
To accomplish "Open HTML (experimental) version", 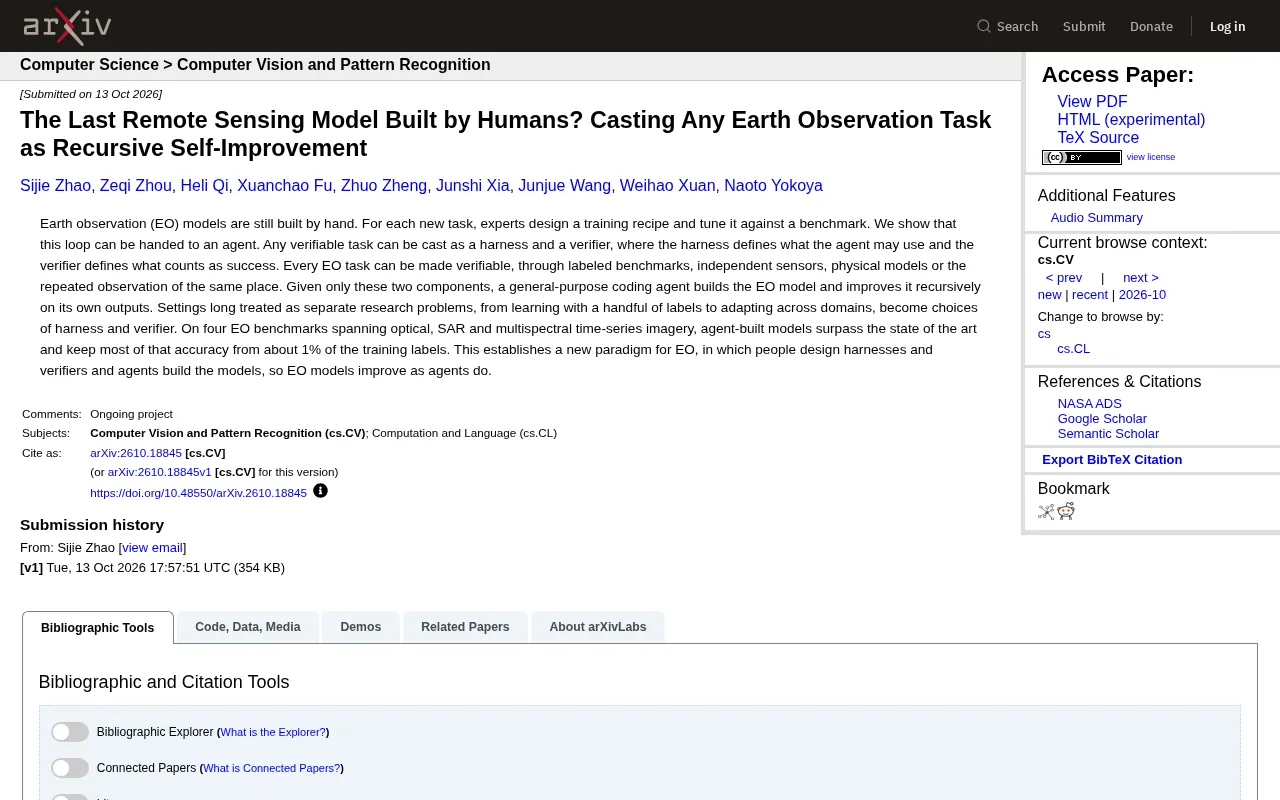I will (1131, 120).
